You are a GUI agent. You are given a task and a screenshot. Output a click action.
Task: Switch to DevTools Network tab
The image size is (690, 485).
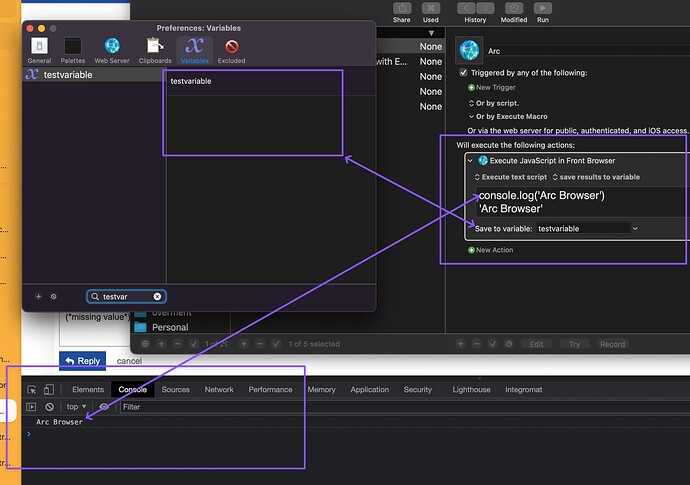click(219, 389)
